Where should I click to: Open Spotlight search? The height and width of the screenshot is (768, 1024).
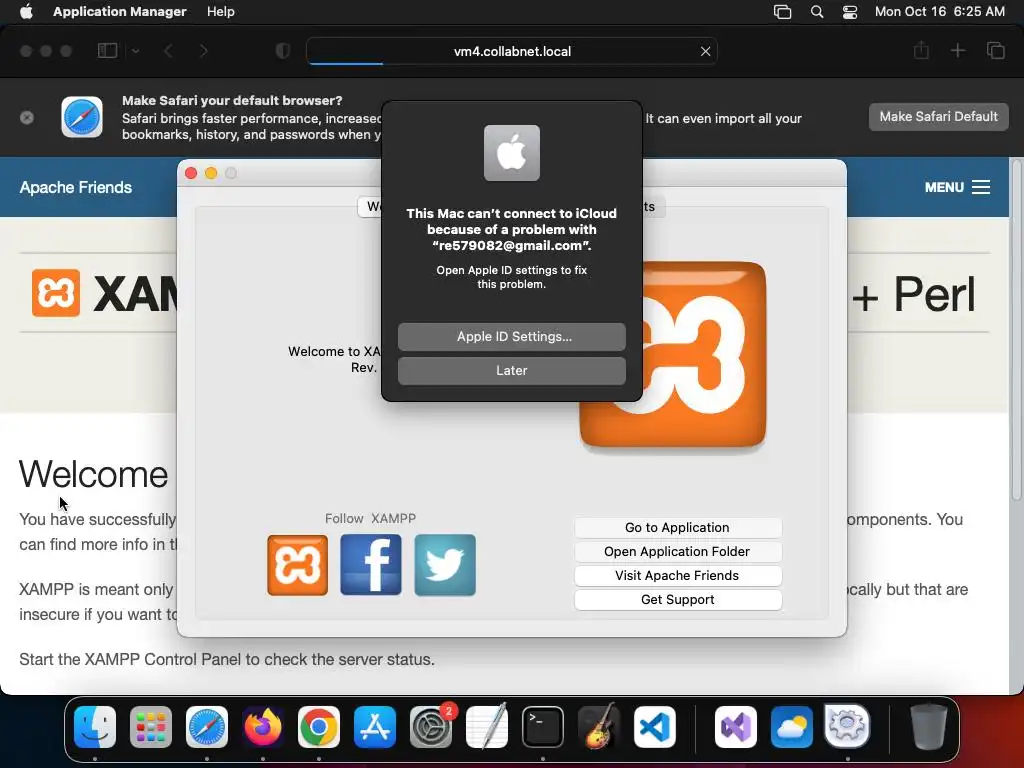(x=816, y=12)
